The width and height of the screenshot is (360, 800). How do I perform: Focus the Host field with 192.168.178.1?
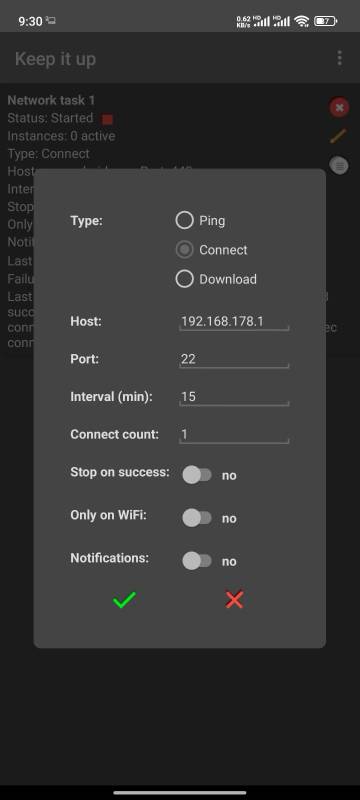[x=234, y=321]
